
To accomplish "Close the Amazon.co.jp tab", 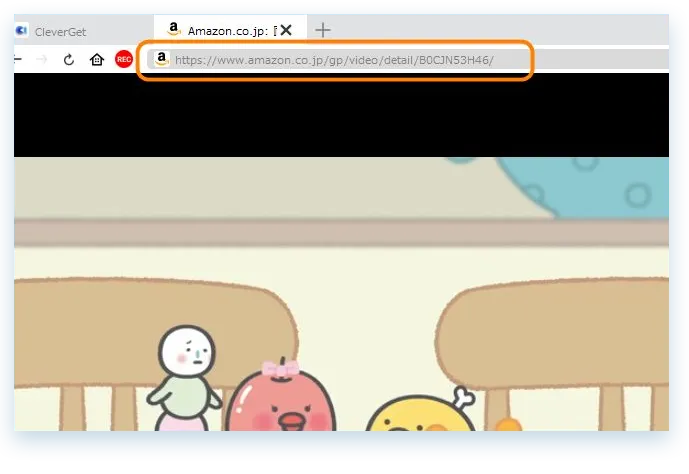I will (x=286, y=30).
